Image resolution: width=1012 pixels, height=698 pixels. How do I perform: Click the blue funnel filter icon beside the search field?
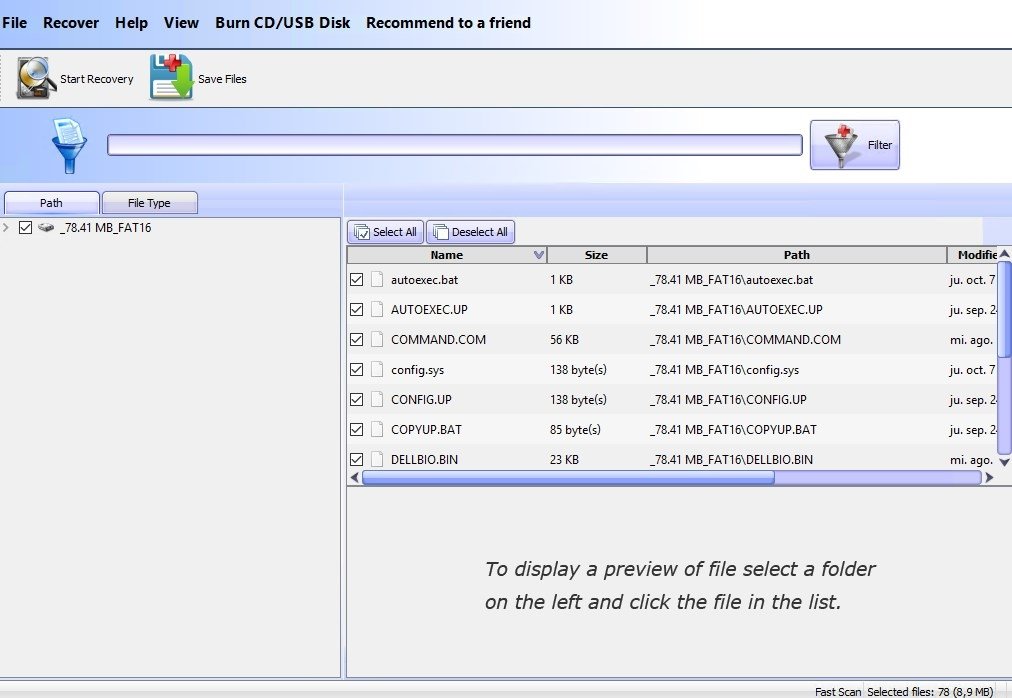pyautogui.click(x=69, y=145)
